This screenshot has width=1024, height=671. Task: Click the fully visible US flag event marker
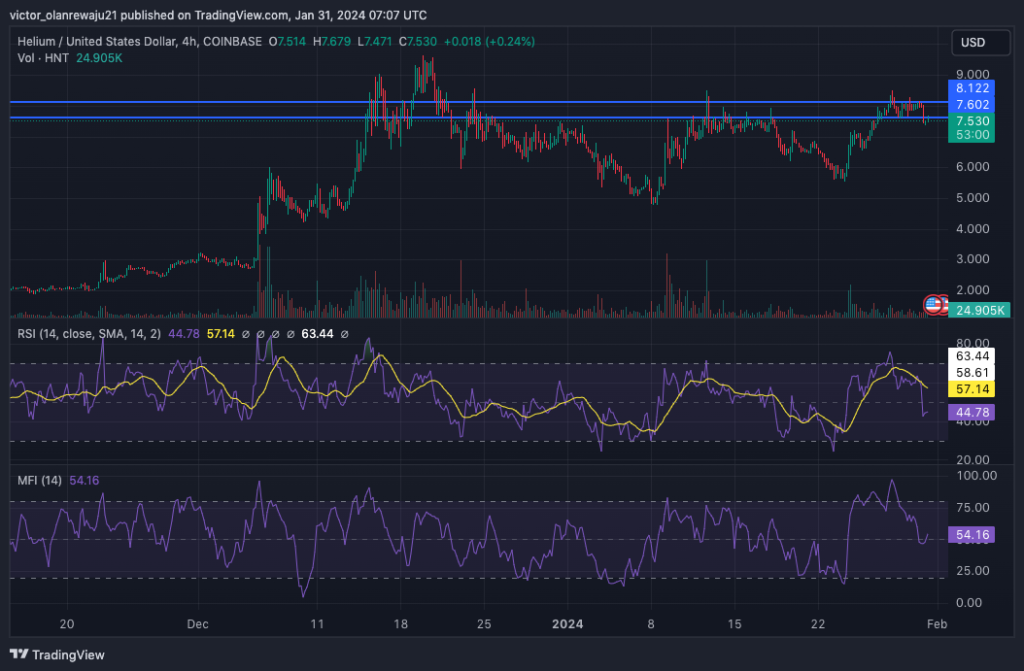[933, 304]
